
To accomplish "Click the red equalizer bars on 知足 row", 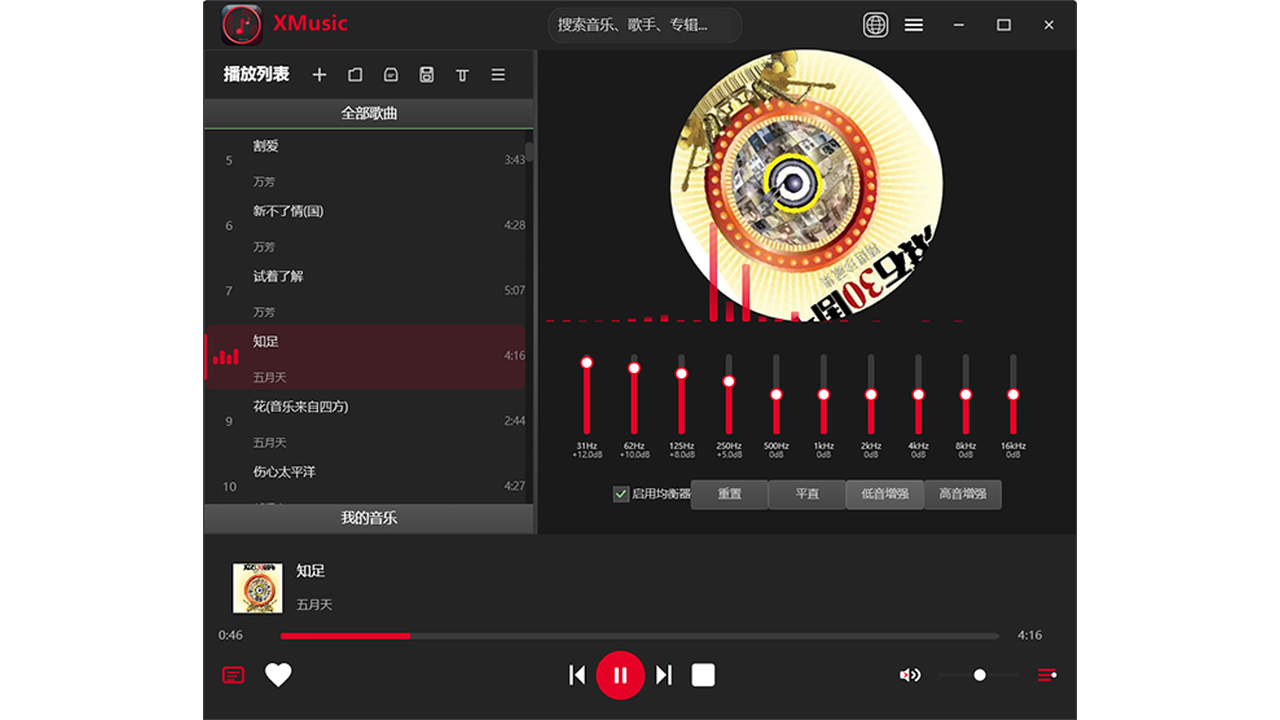I will pyautogui.click(x=226, y=356).
